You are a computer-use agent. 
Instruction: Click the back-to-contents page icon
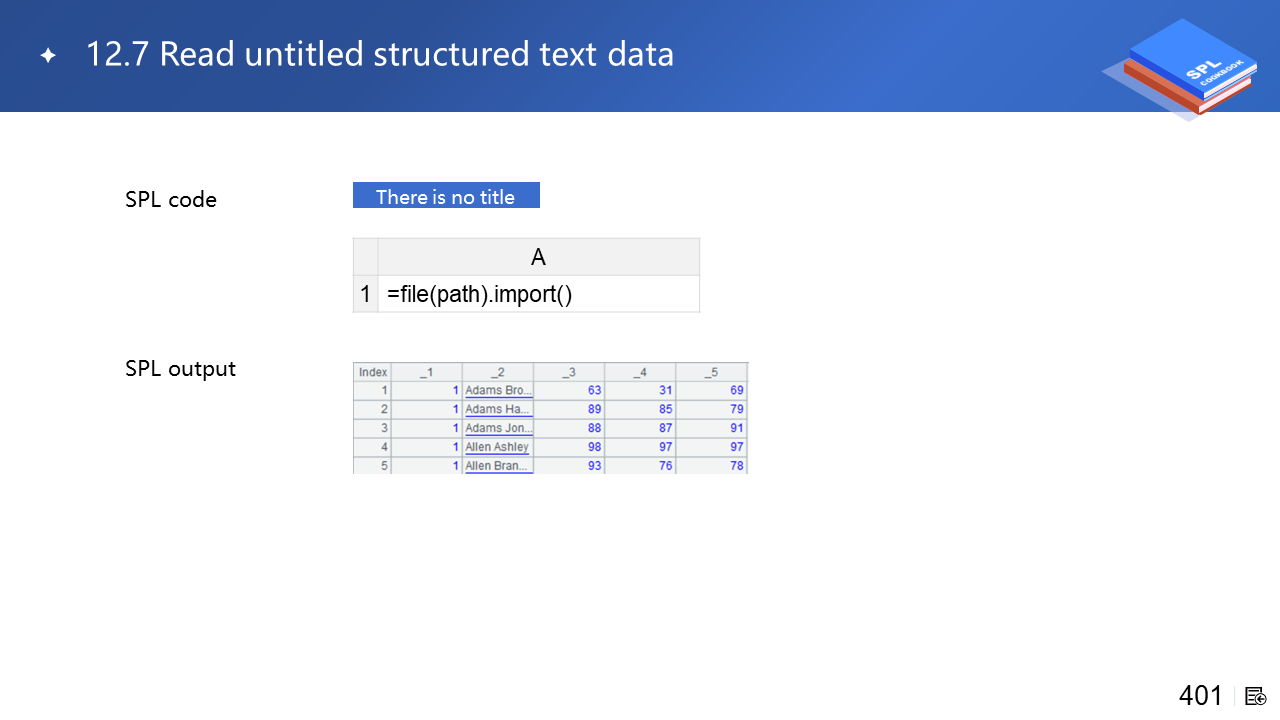(1257, 696)
